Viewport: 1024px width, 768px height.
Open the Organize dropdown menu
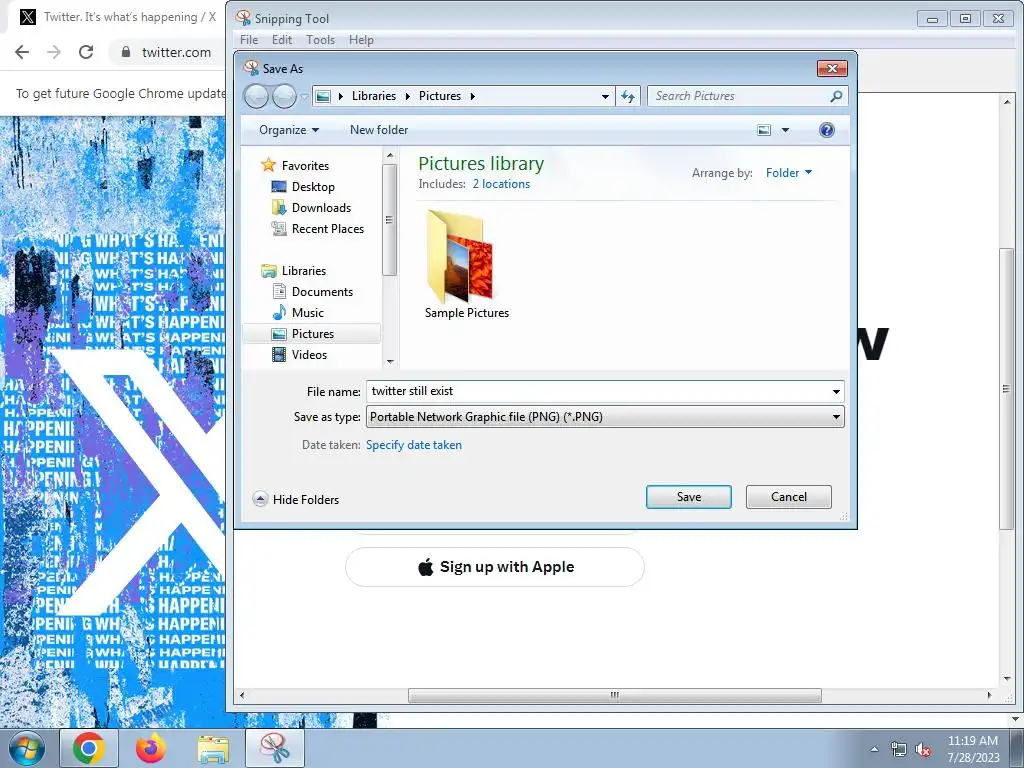pos(289,130)
